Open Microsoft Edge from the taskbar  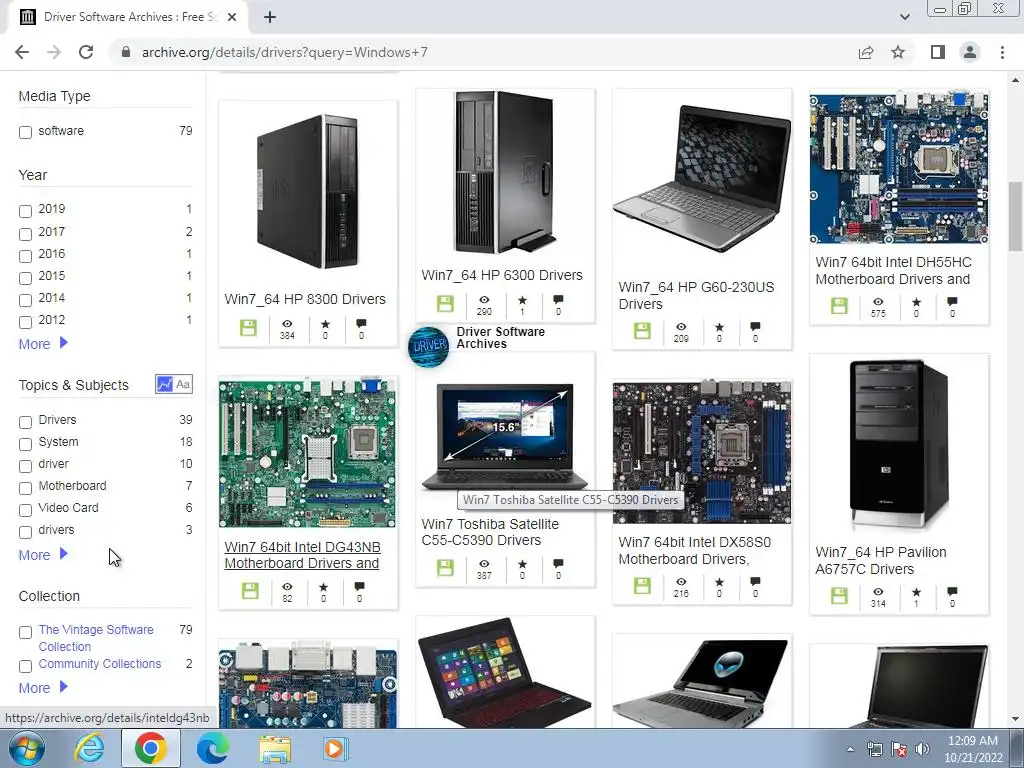pyautogui.click(x=213, y=748)
